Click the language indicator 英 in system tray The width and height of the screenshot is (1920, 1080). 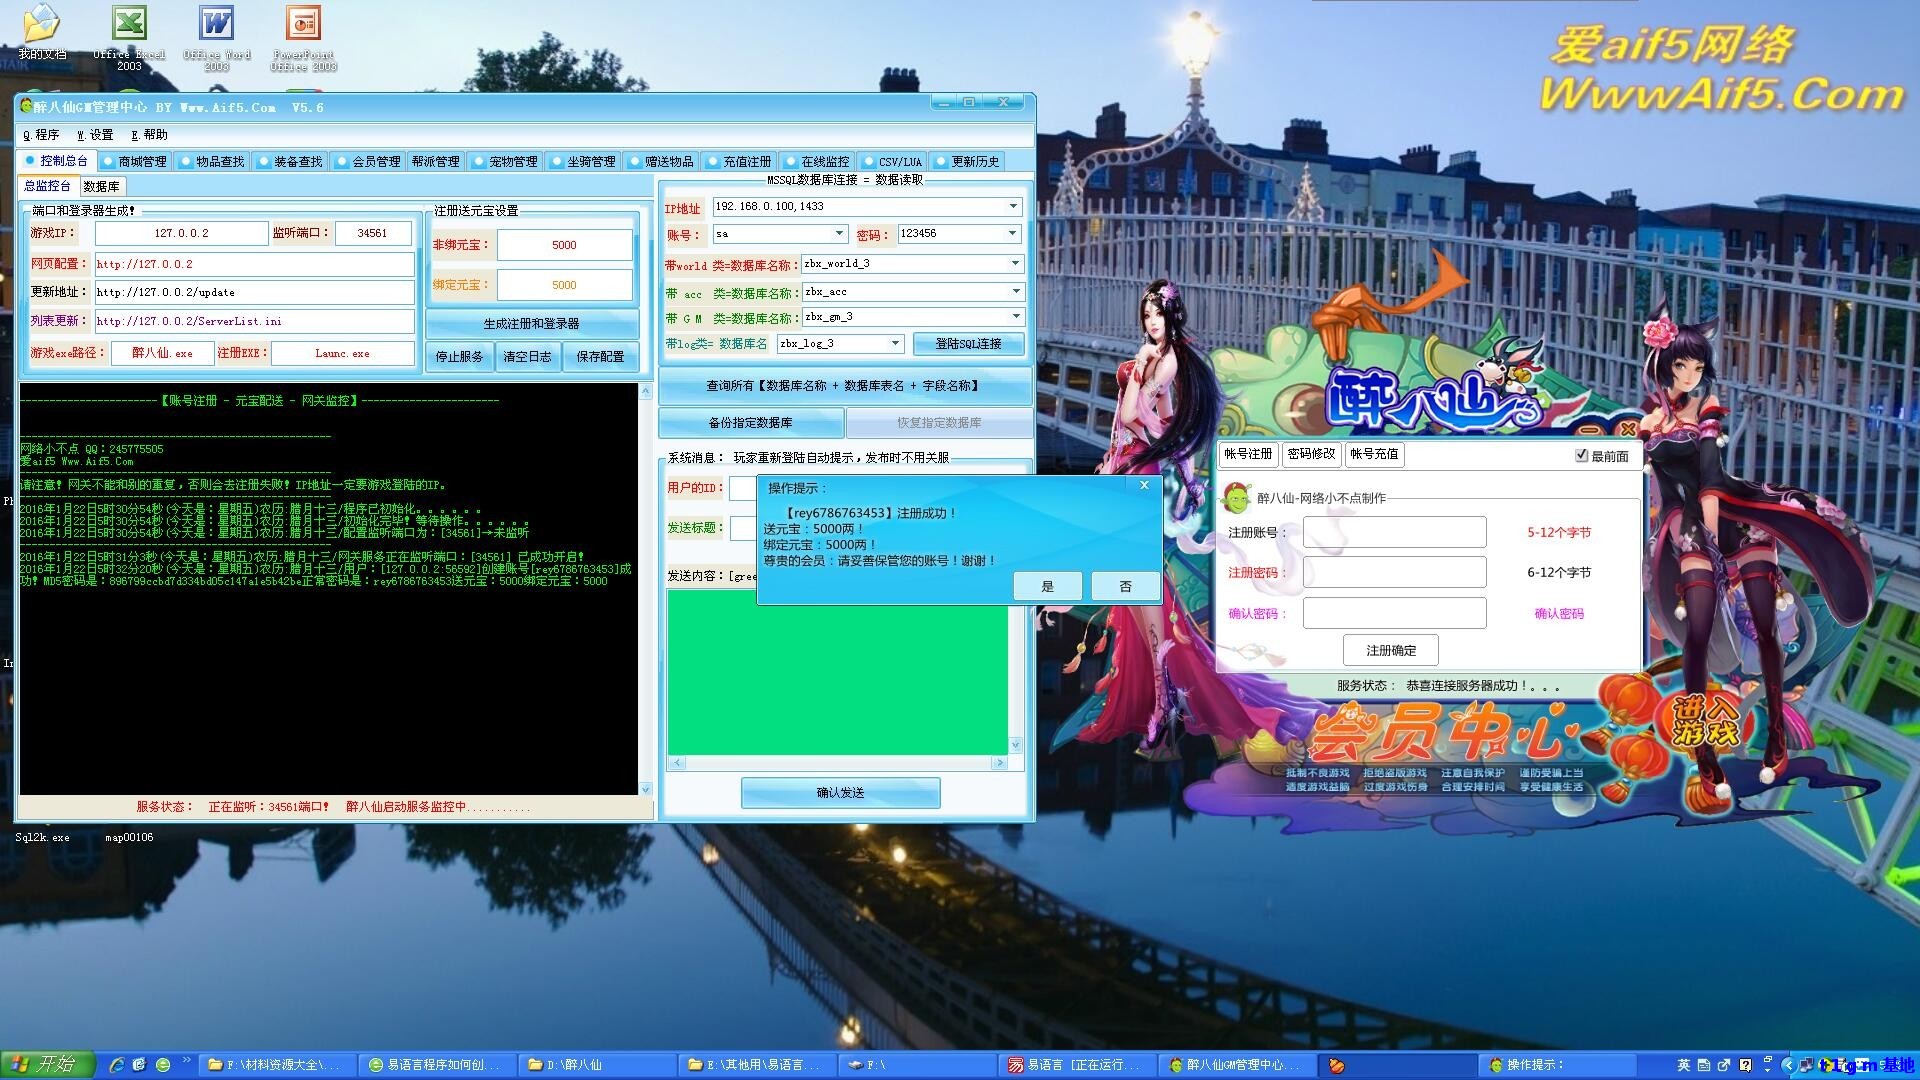tap(1685, 1064)
